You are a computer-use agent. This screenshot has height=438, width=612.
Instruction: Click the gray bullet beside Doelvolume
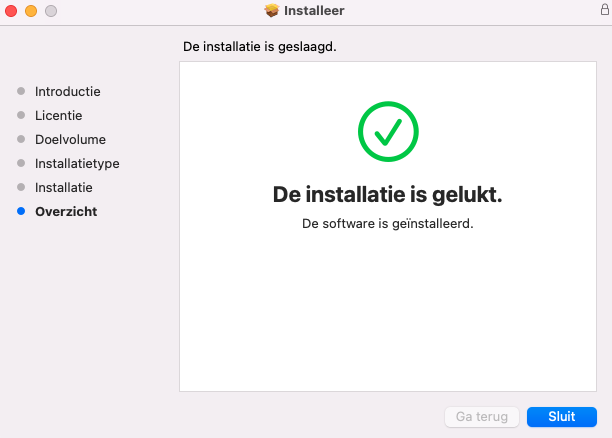(21, 139)
